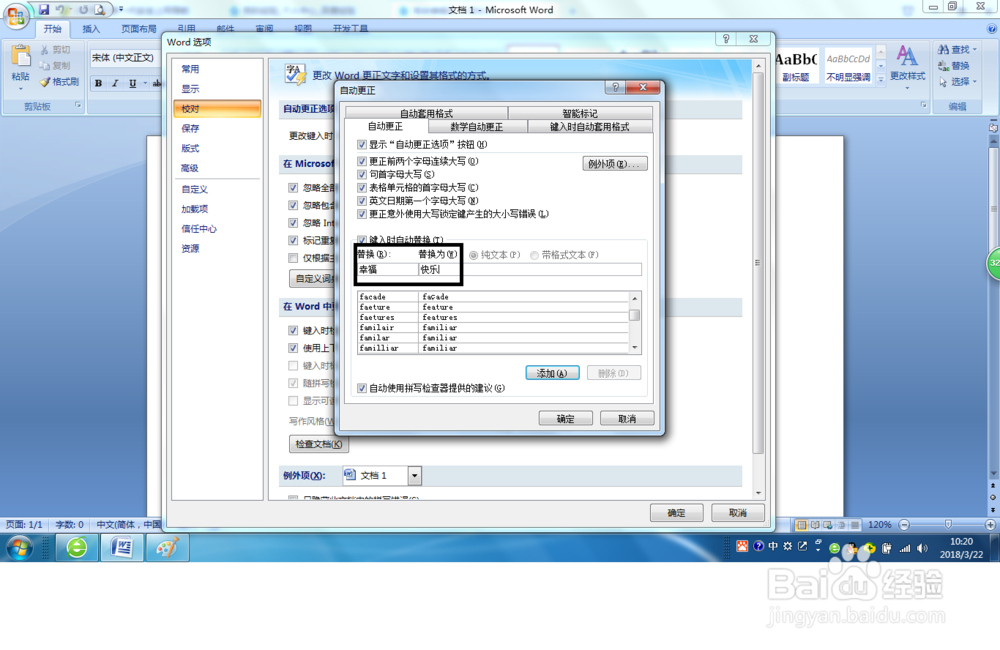Image resolution: width=1000 pixels, height=650 pixels.
Task: Toggle Bold formatting button
Action: point(98,83)
